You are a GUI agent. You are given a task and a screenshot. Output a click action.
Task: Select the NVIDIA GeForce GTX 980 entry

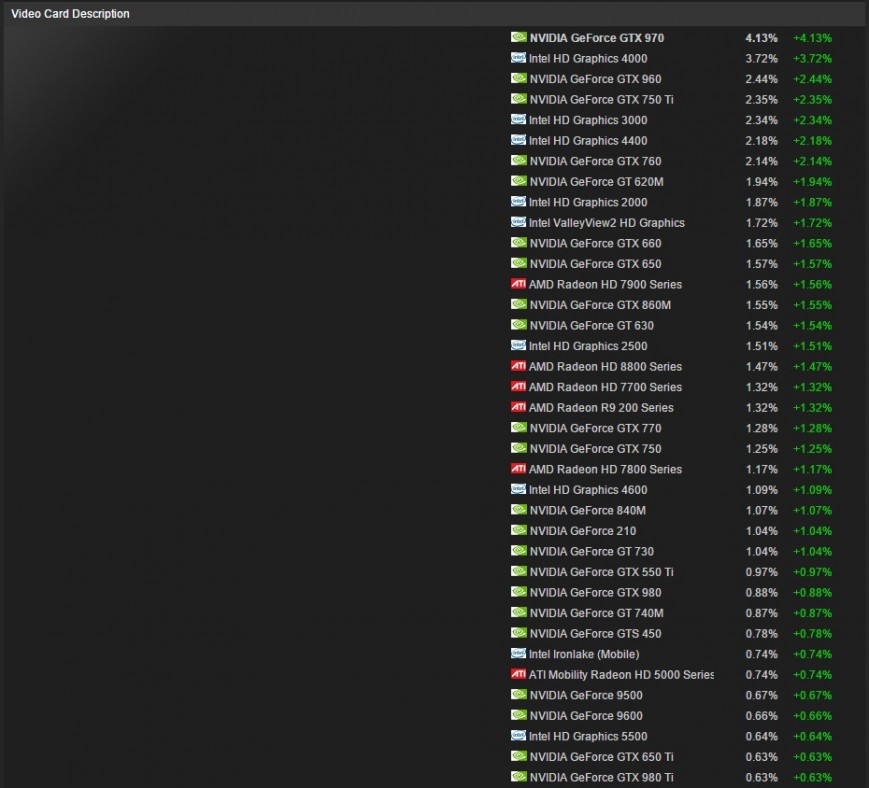(x=595, y=592)
